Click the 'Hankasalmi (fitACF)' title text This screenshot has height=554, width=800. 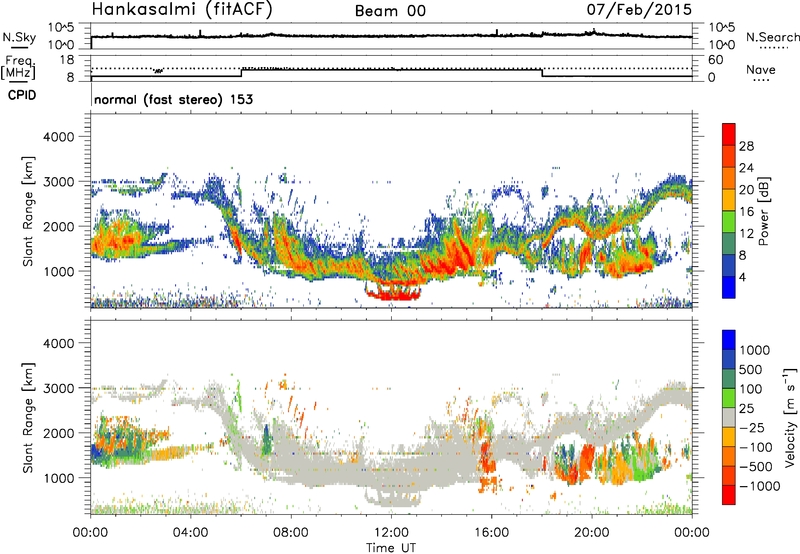182,9
